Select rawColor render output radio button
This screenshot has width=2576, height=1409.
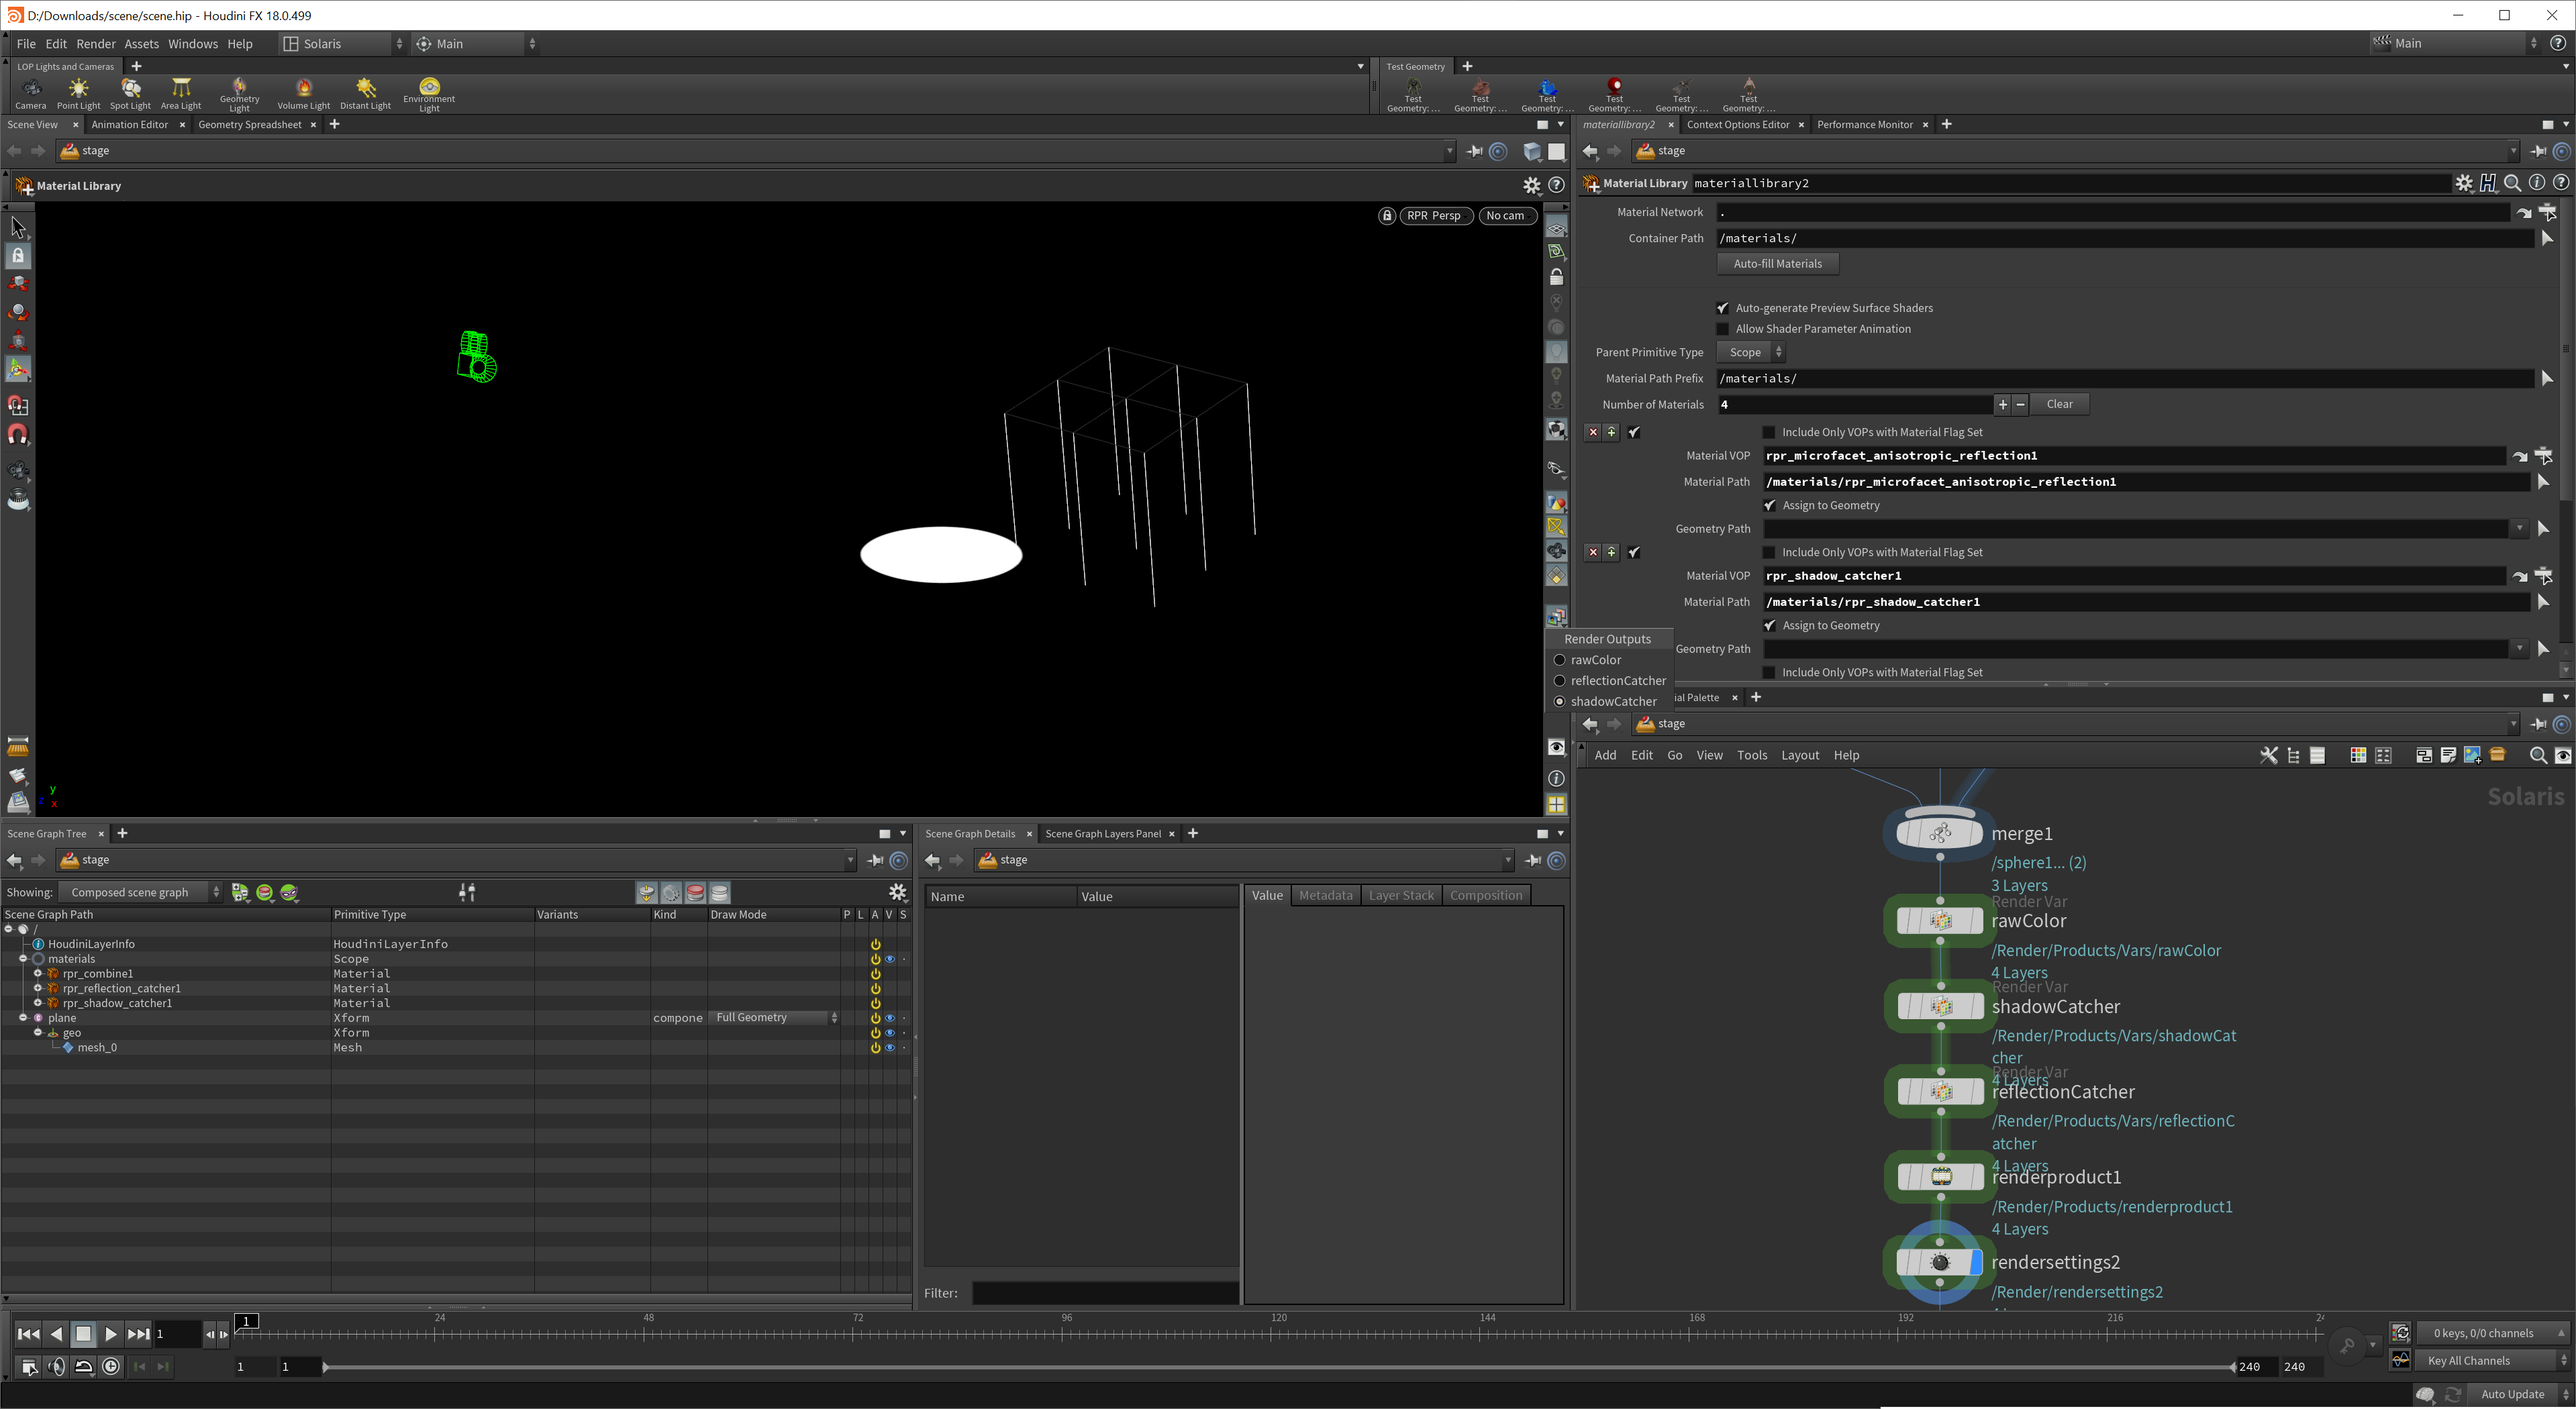click(x=1559, y=660)
